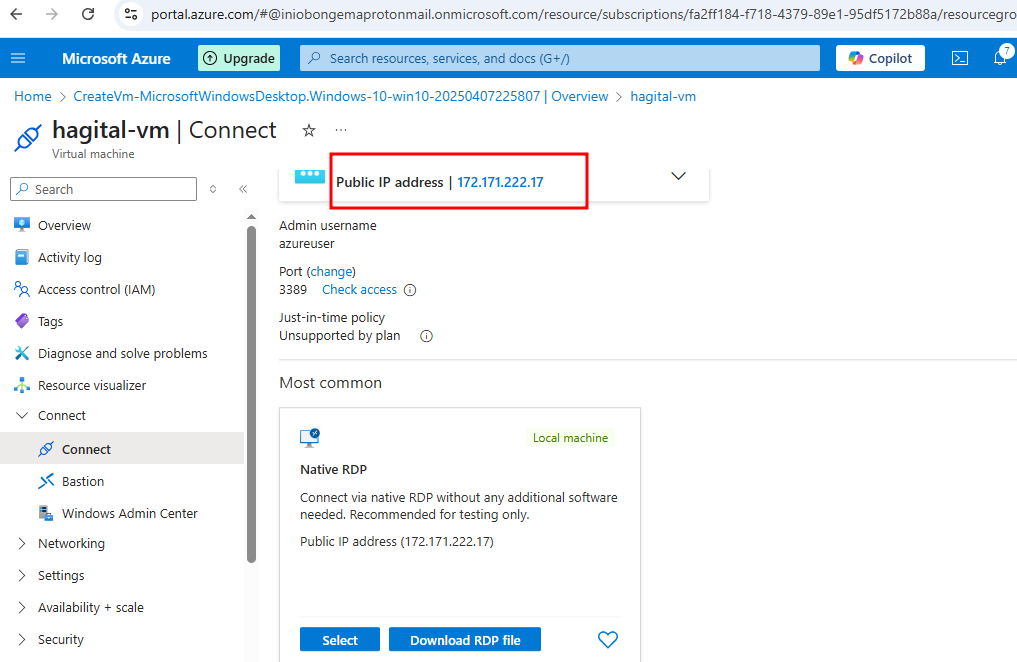Click the browser forward arrow
Screen dimensions: 1017x662
coord(52,14)
